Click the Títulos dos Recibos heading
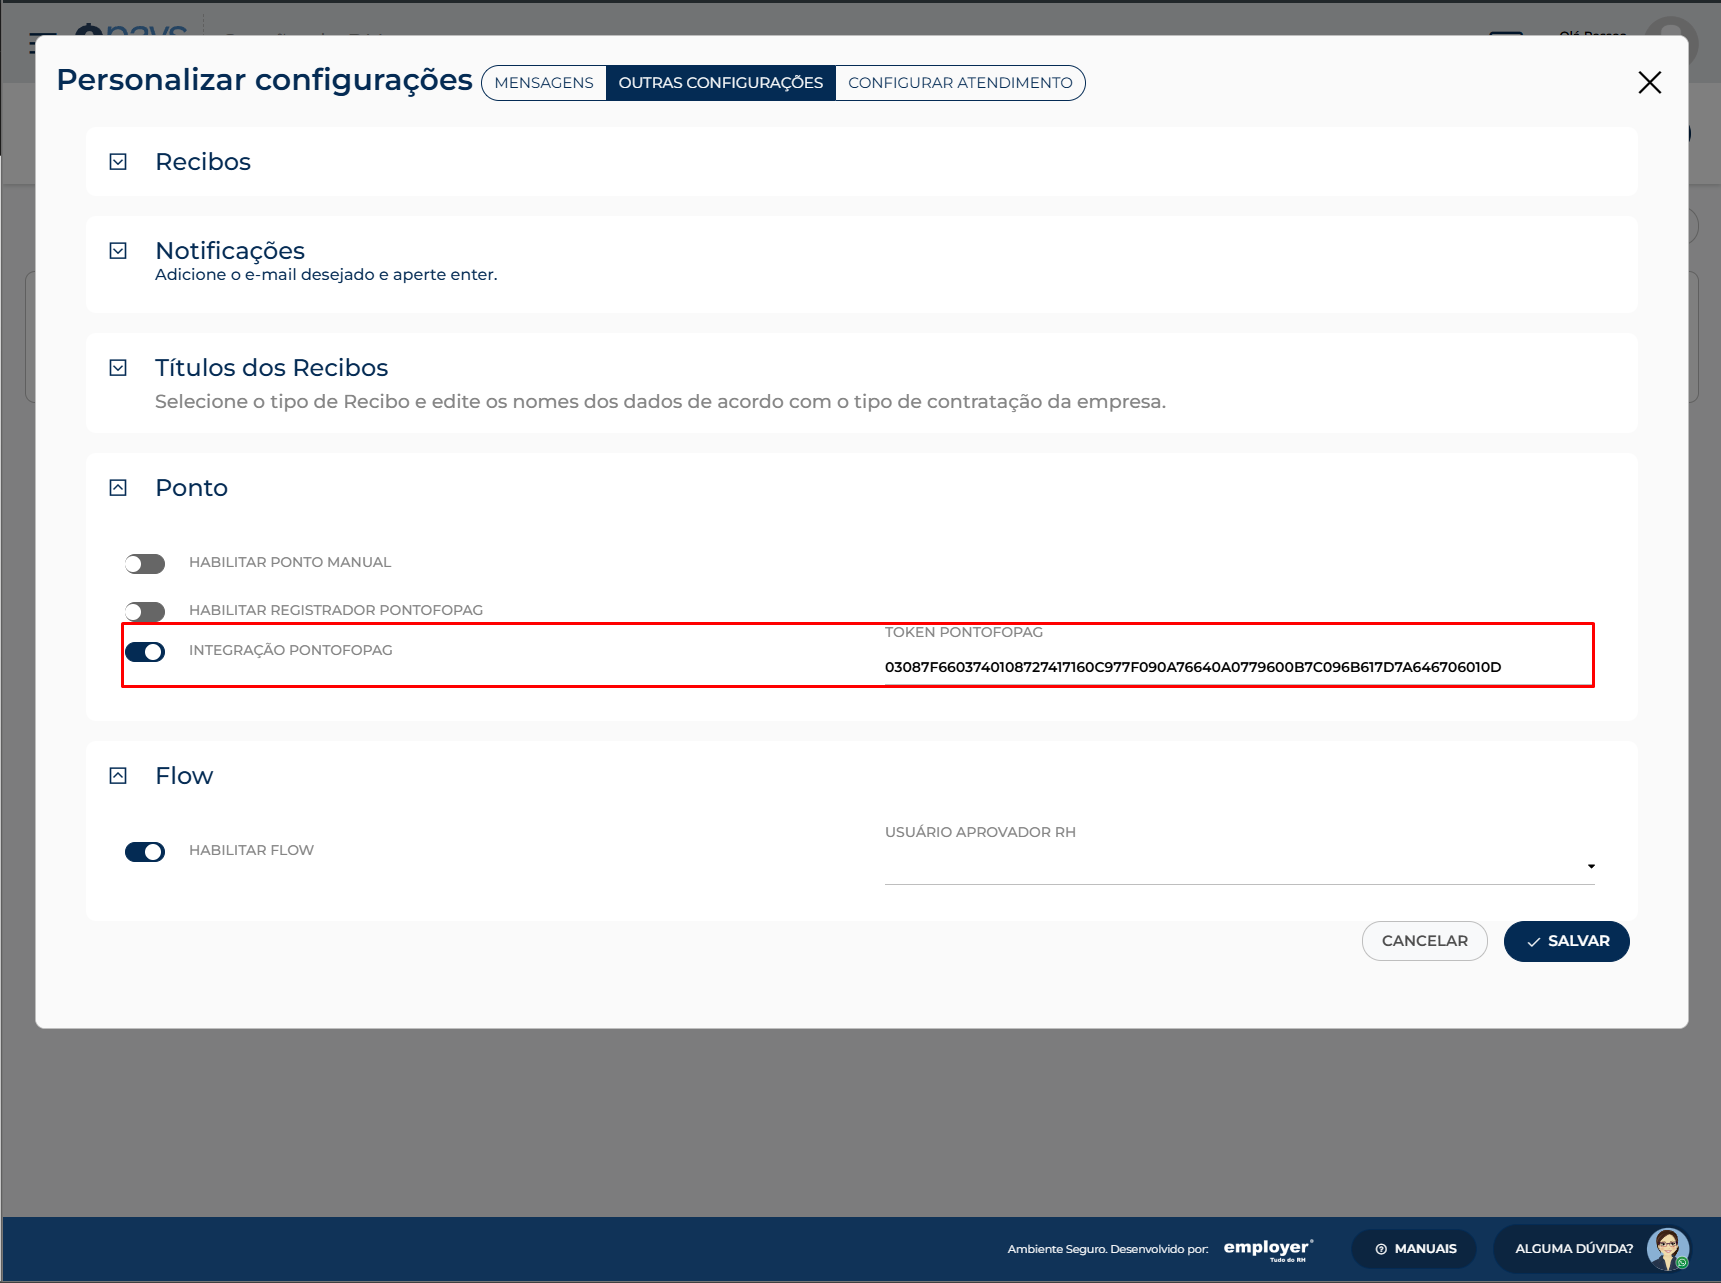Viewport: 1721px width, 1283px height. point(271,368)
